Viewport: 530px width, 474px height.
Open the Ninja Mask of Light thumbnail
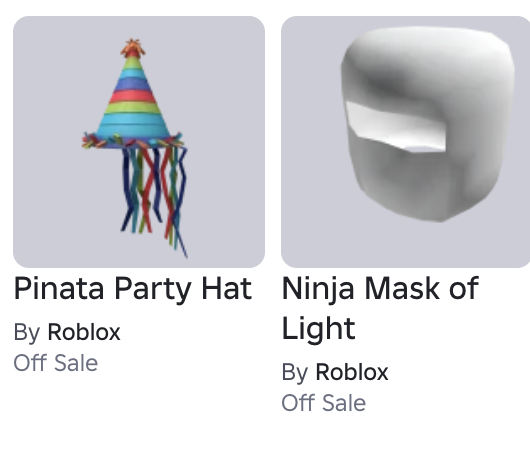click(x=405, y=142)
